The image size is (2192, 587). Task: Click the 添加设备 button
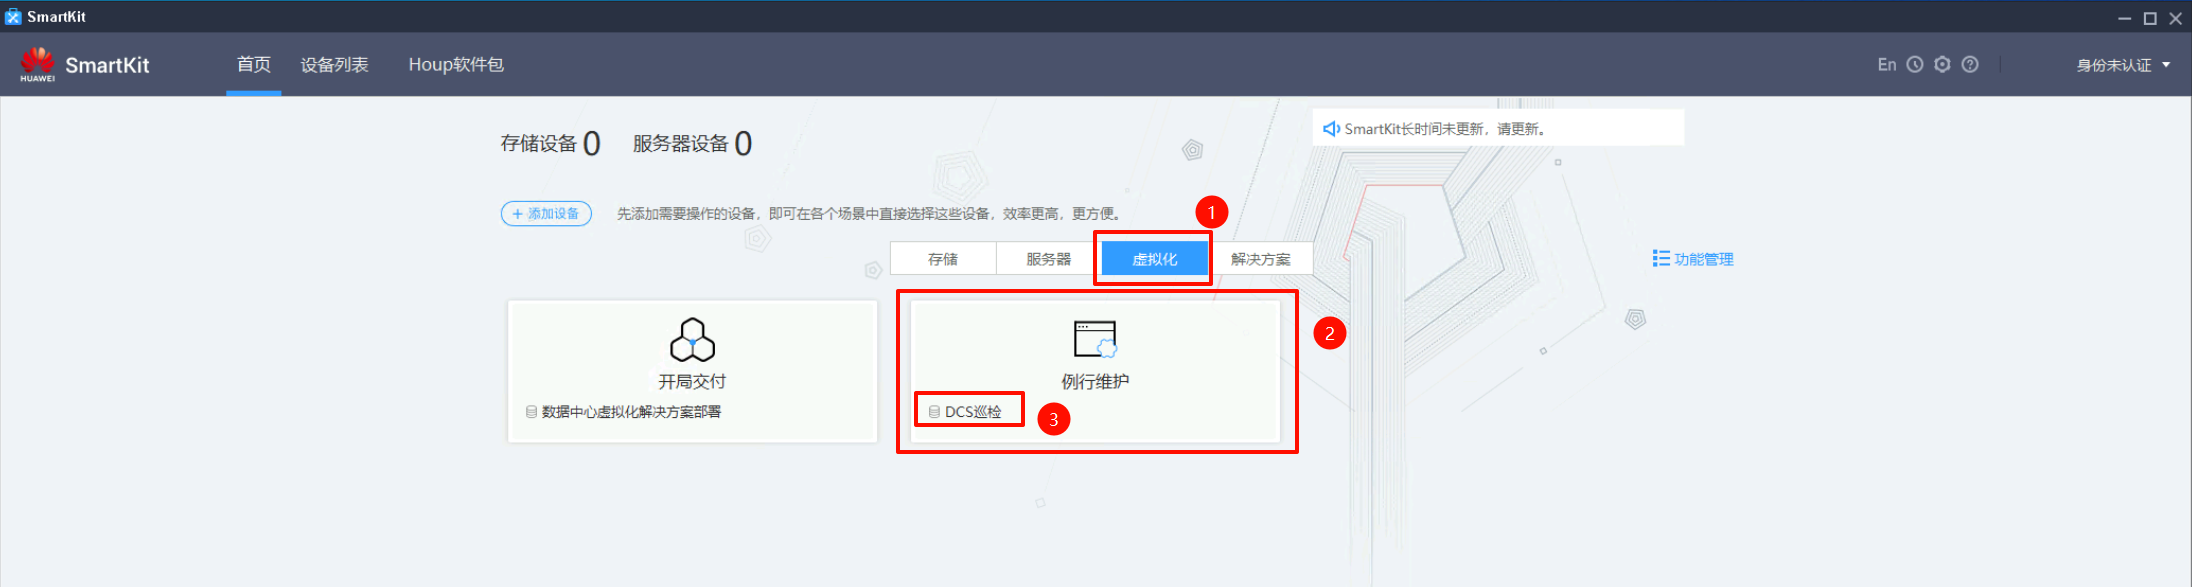(x=546, y=214)
